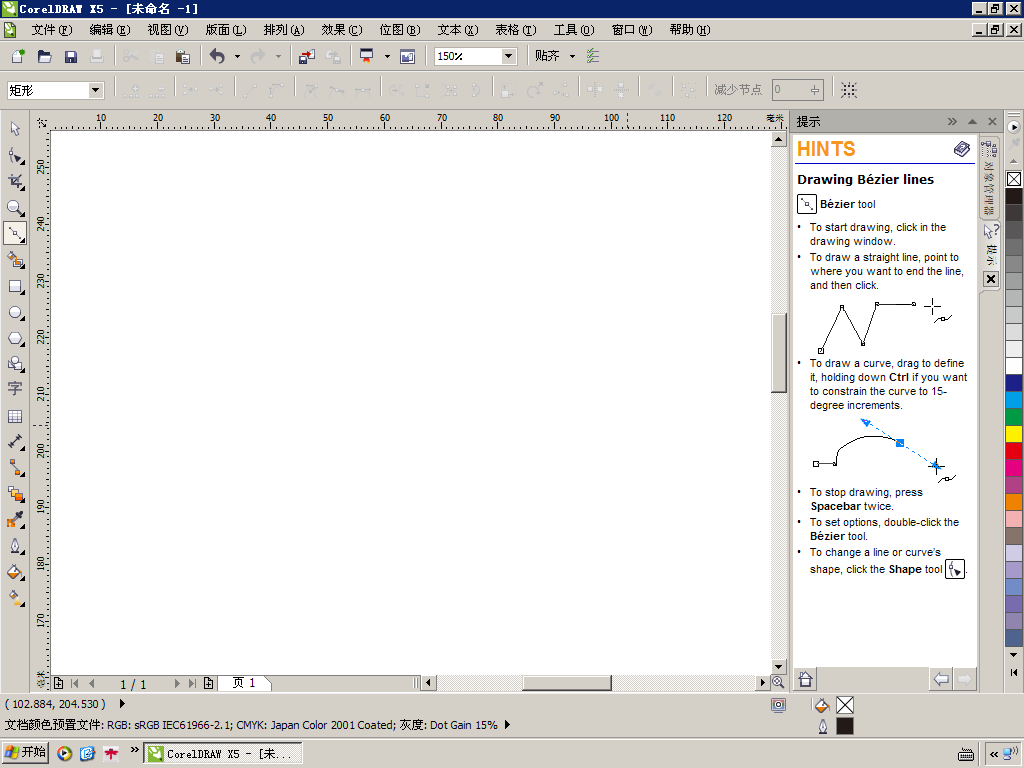
Task: Expand the zoom level 150% dropdown
Action: (x=508, y=56)
